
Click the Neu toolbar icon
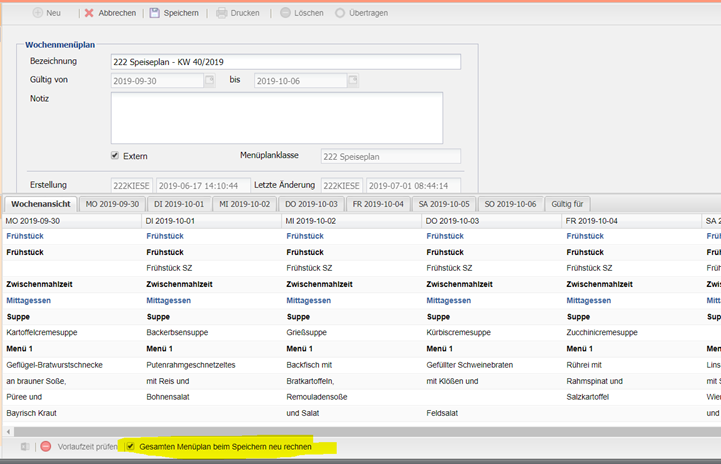pos(37,13)
